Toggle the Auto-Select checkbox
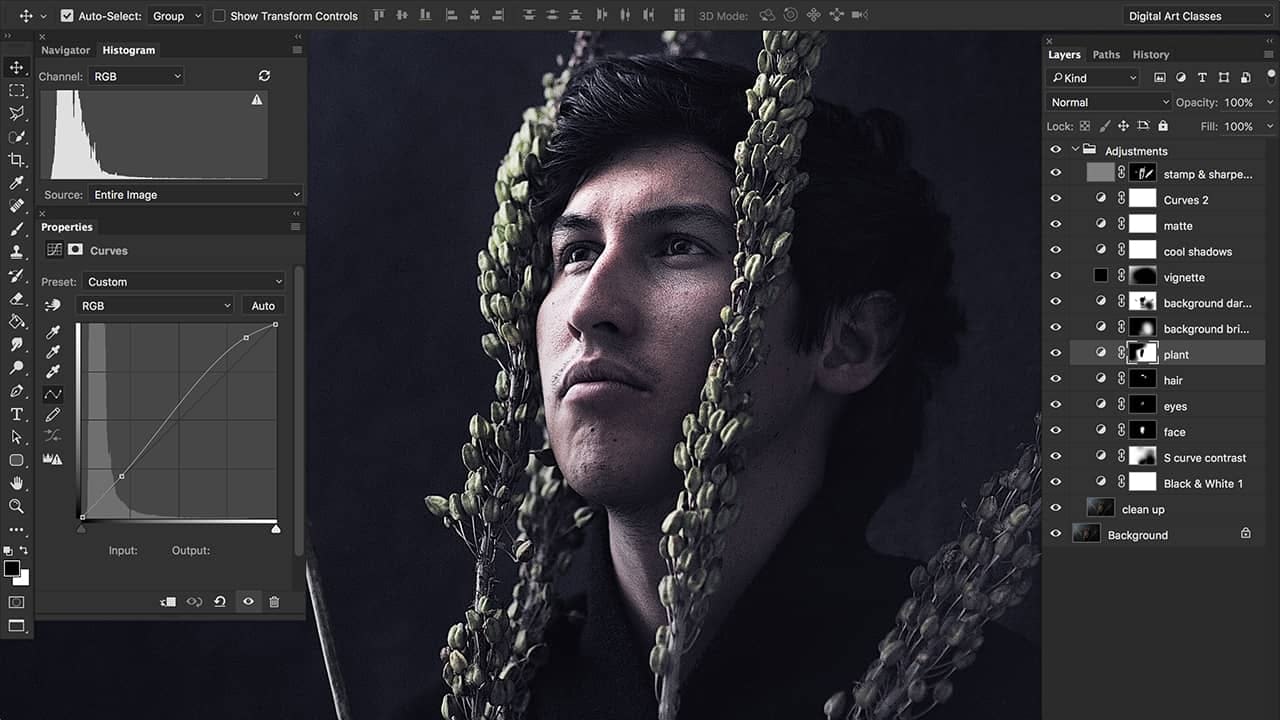 tap(67, 15)
